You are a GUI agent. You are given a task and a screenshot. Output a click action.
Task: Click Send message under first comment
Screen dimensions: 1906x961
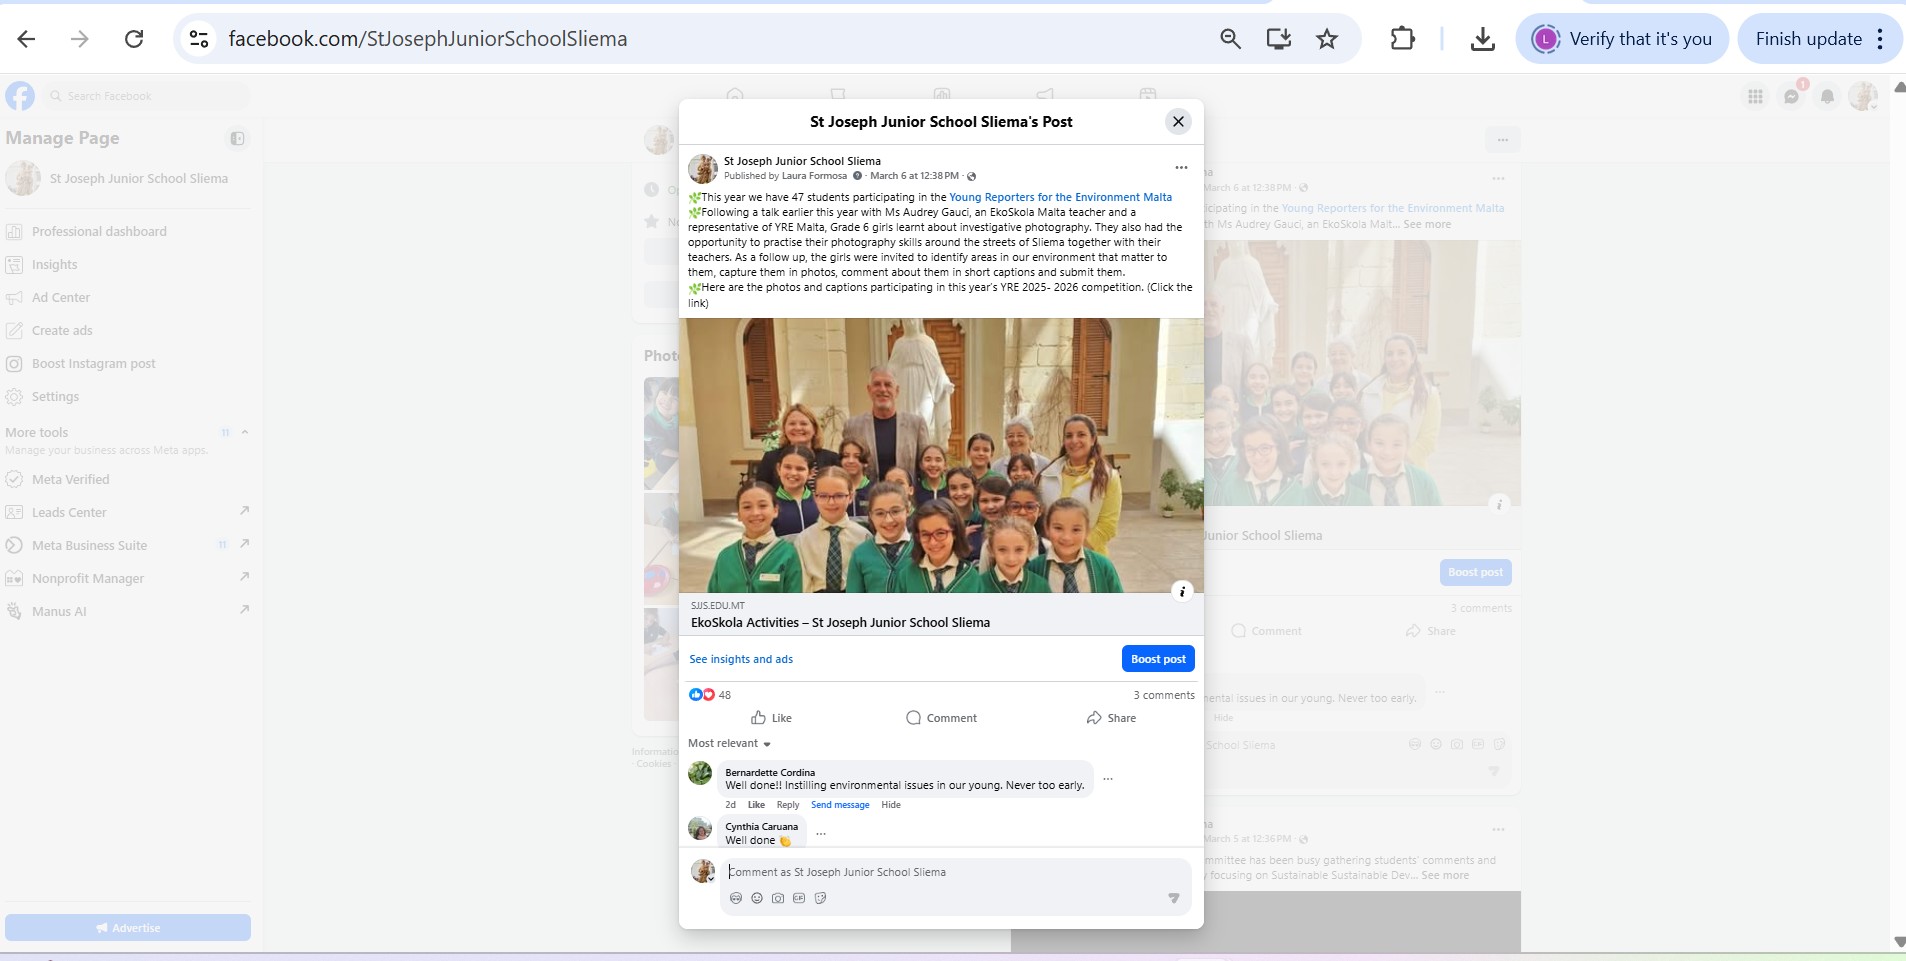840,805
